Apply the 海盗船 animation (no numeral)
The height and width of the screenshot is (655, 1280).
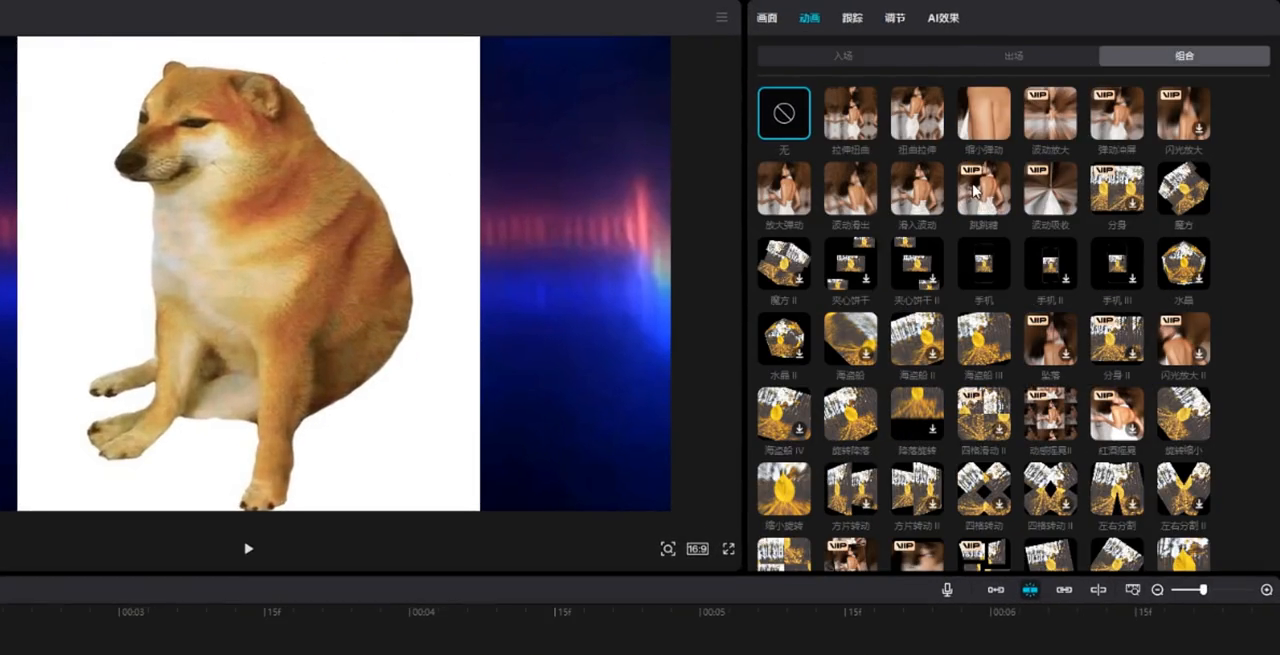coord(851,338)
